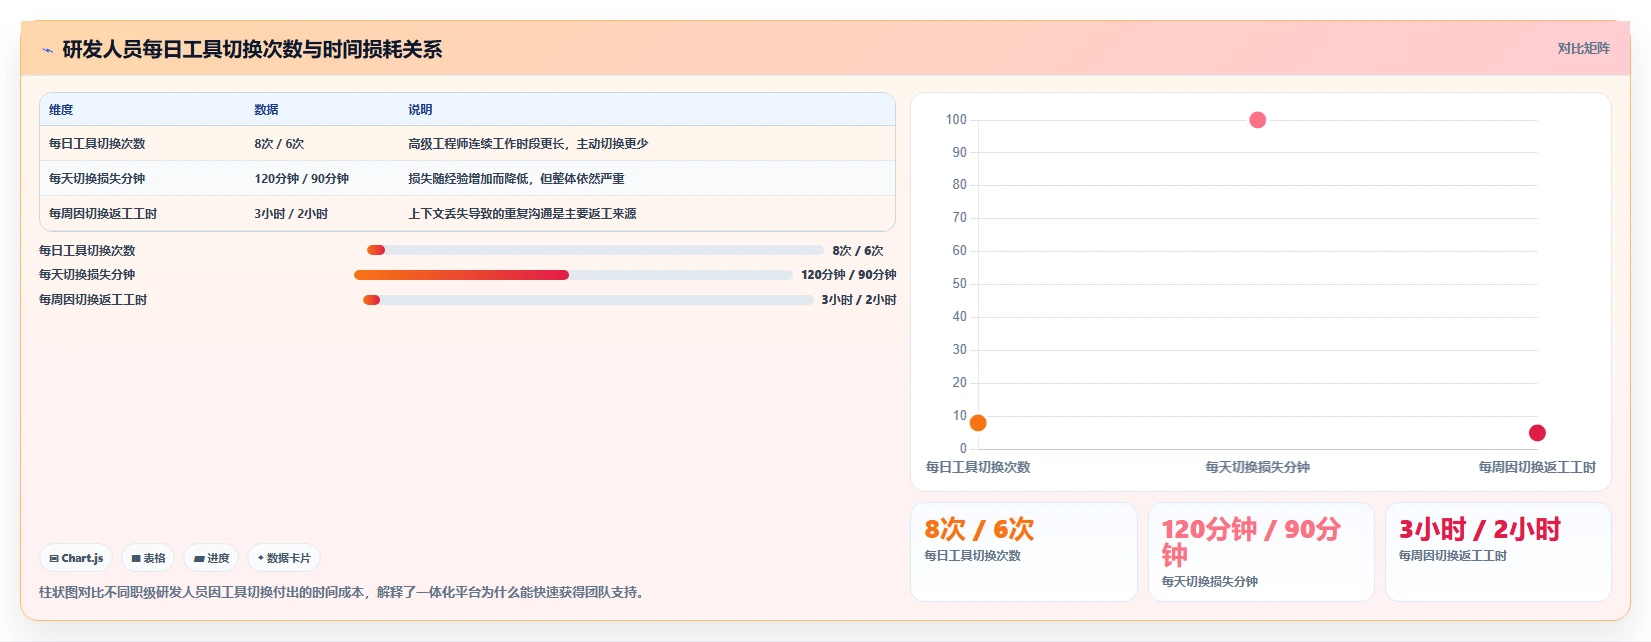This screenshot has height=642, width=1651.
Task: Click the note 损失随经验增加而降低，但整体依然严重
Action: [516, 179]
